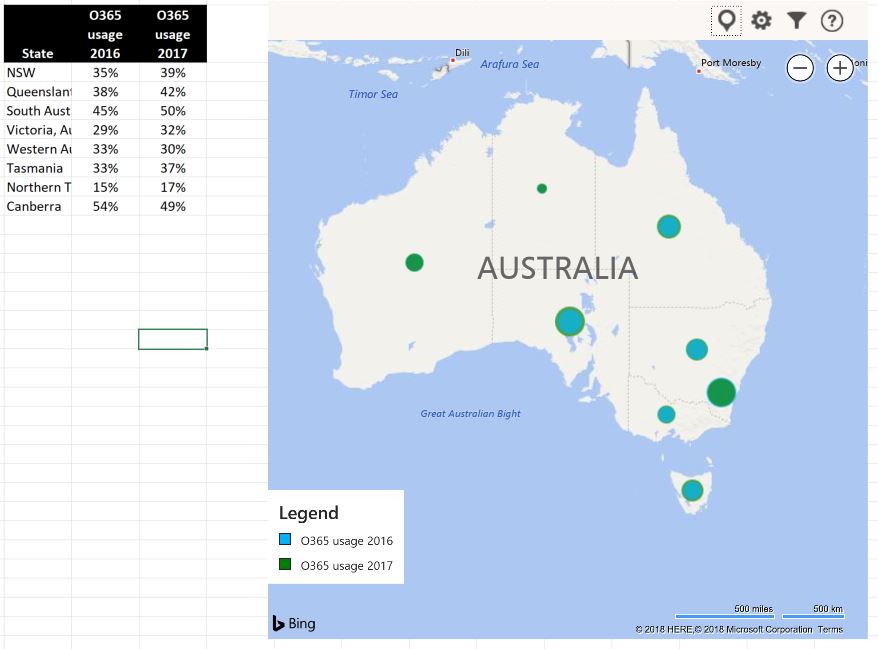Select the 15% cell for Northern Territory

tap(105, 187)
